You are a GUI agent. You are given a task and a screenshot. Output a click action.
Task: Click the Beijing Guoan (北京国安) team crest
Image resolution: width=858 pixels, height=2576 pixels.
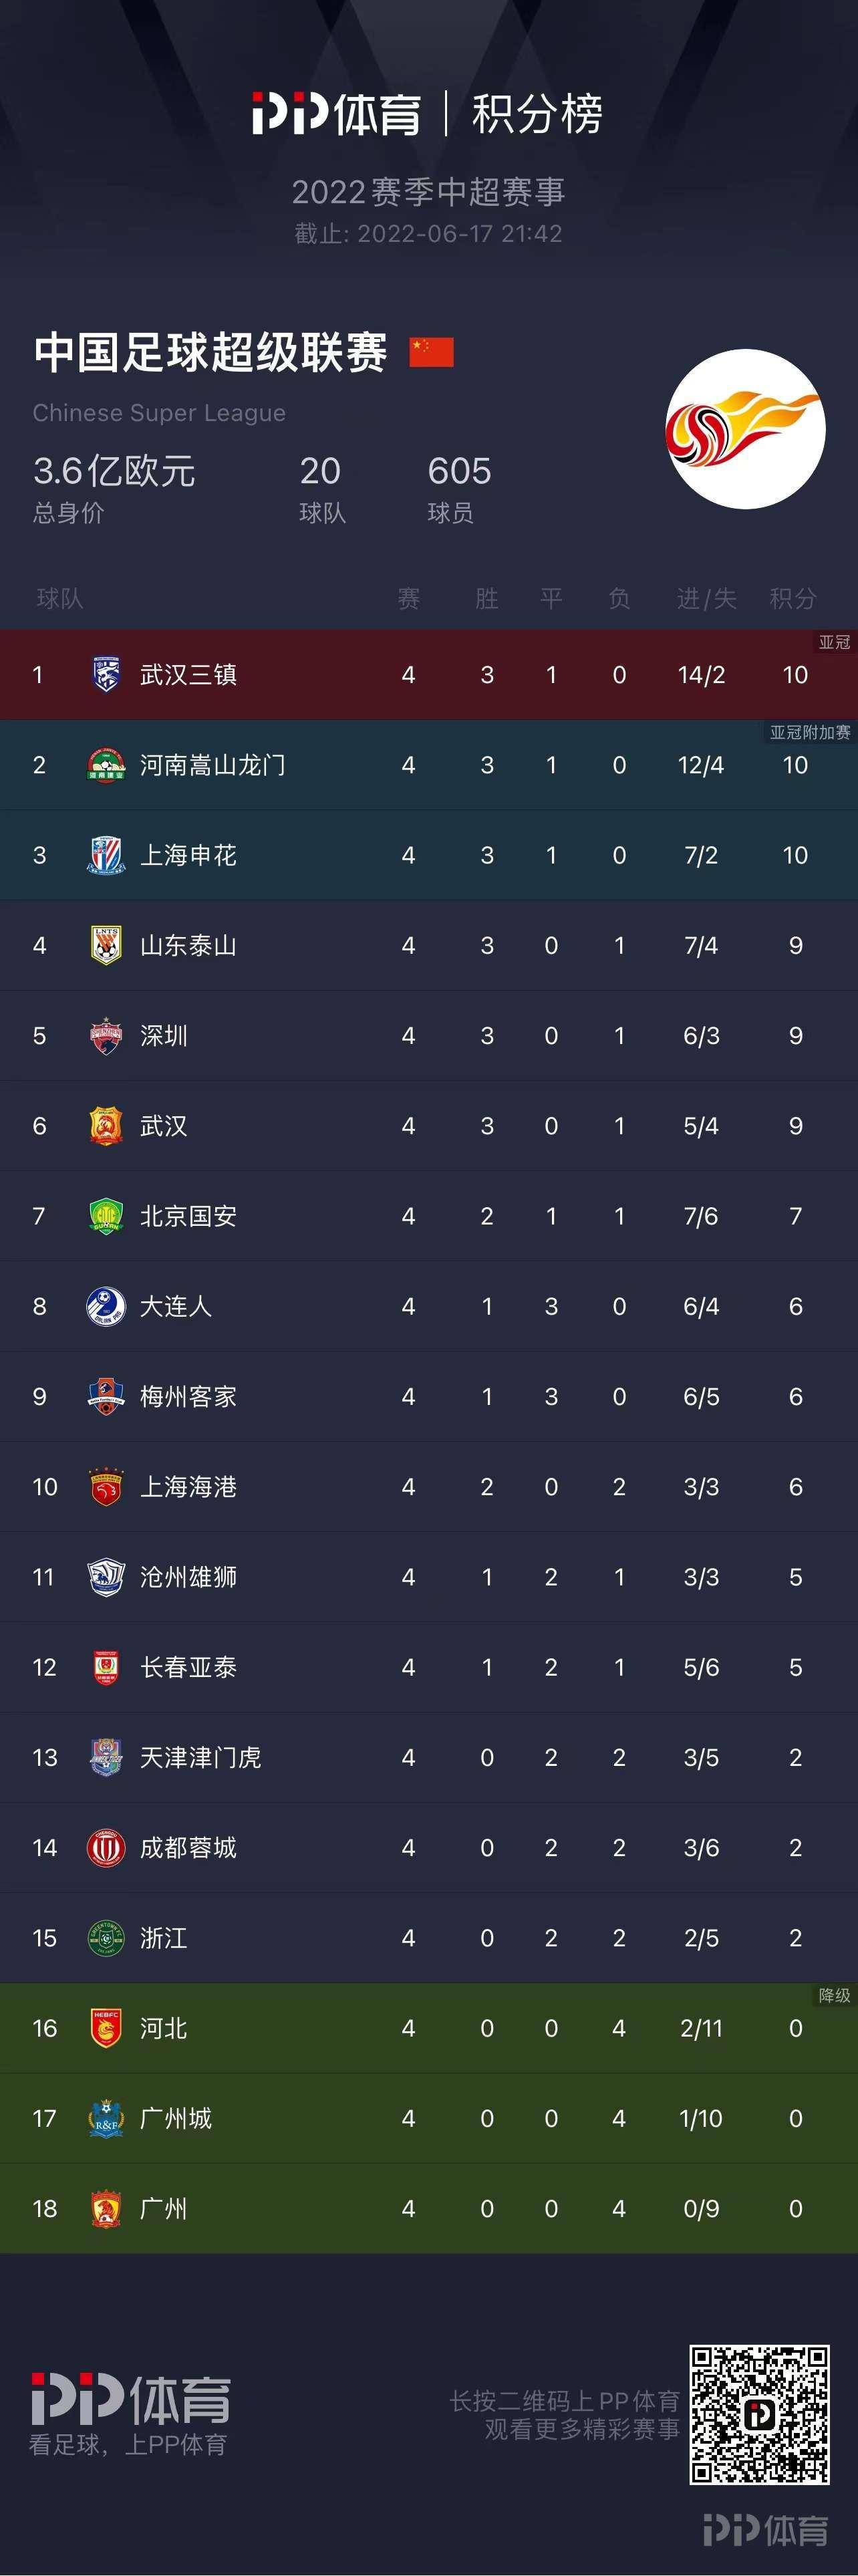106,1216
